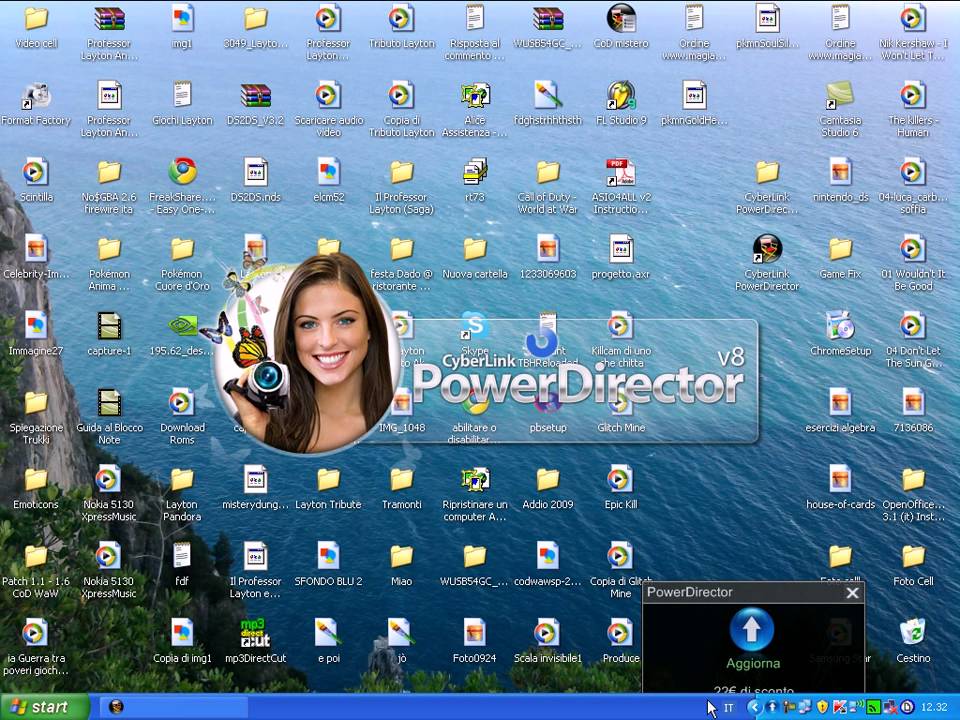The width and height of the screenshot is (960, 720).
Task: Open the Video cell folder
Action: [36, 19]
